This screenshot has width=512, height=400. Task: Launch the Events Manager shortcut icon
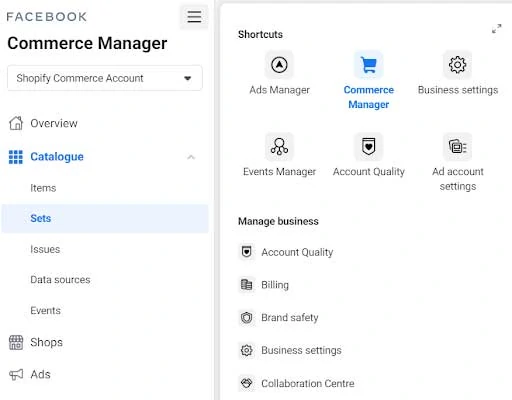(x=279, y=147)
